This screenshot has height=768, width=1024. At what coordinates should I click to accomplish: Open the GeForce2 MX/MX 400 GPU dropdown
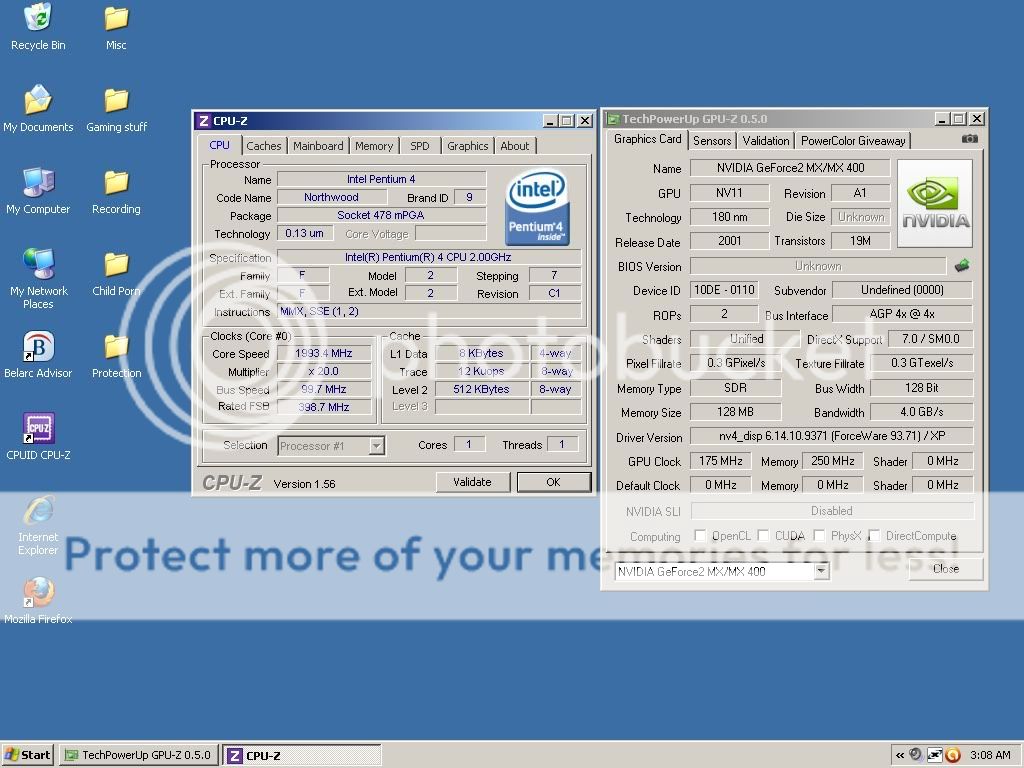[x=821, y=571]
